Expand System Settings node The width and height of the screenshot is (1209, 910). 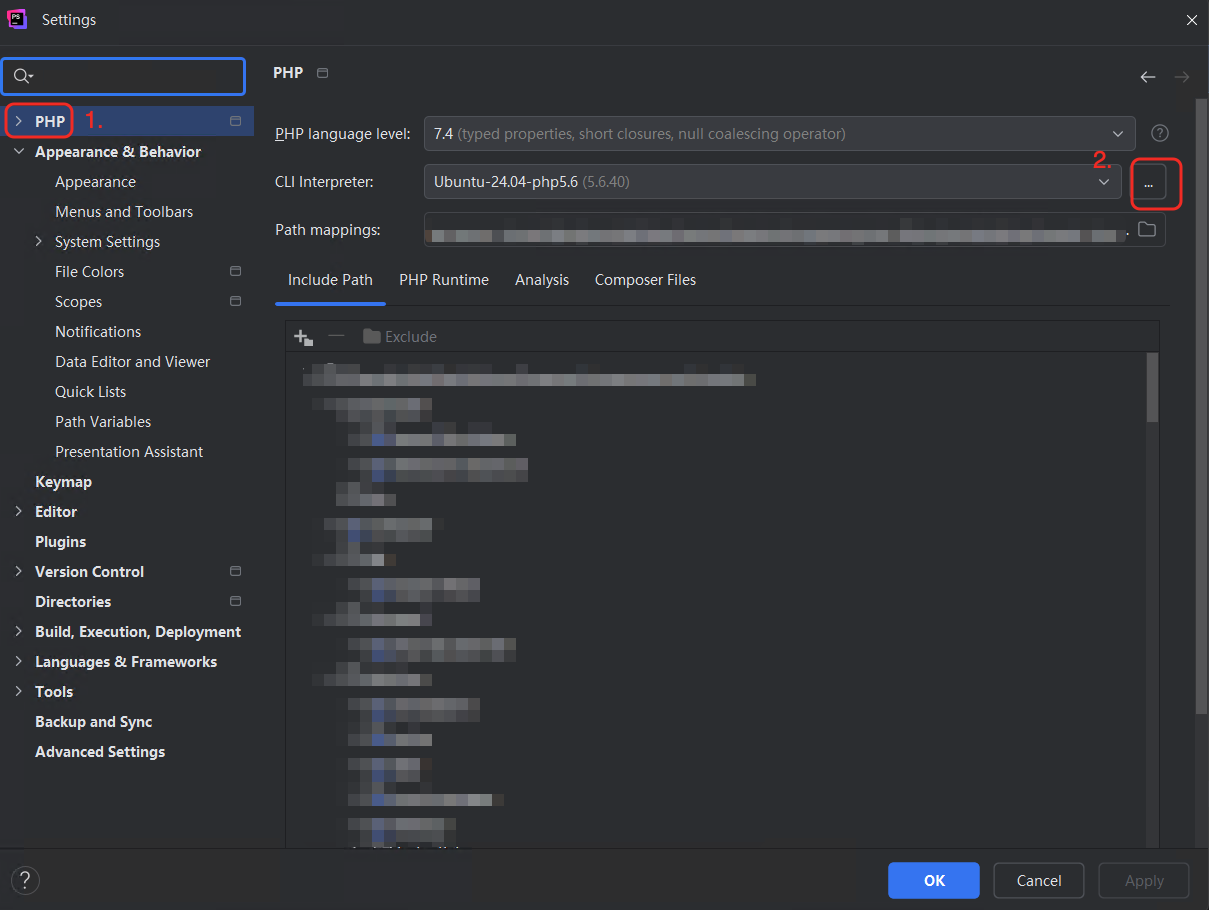[39, 241]
